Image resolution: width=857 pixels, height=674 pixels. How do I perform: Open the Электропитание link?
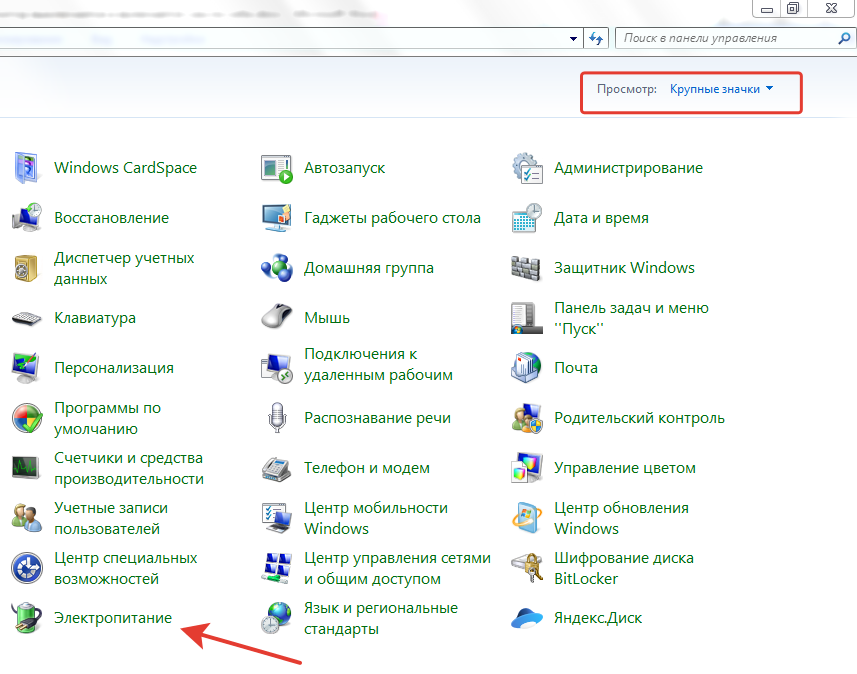coord(113,618)
